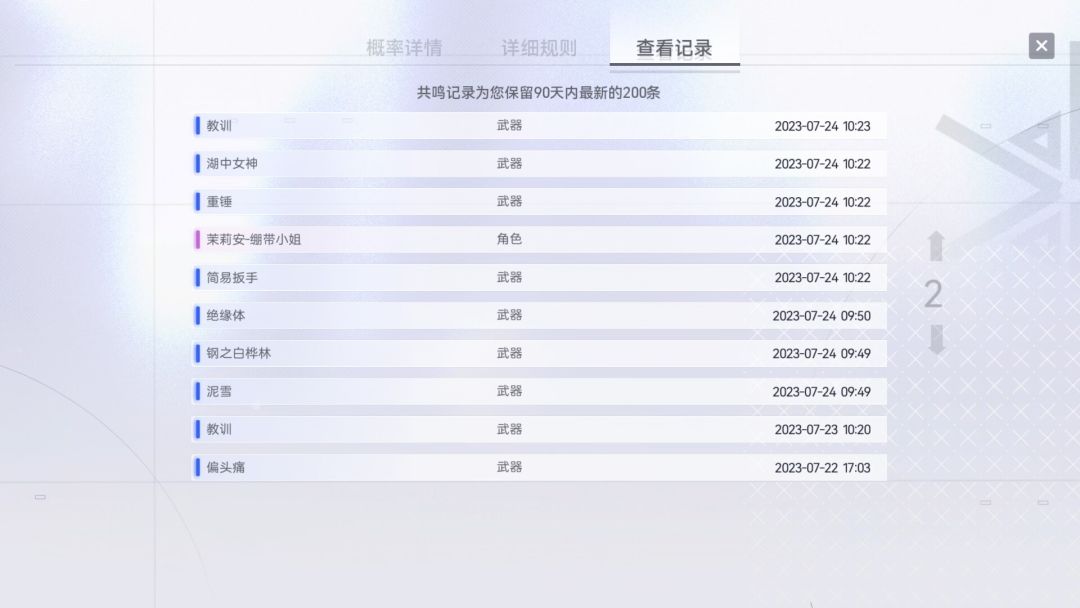Click 武器 label in 绝缘体 row

[x=509, y=315]
